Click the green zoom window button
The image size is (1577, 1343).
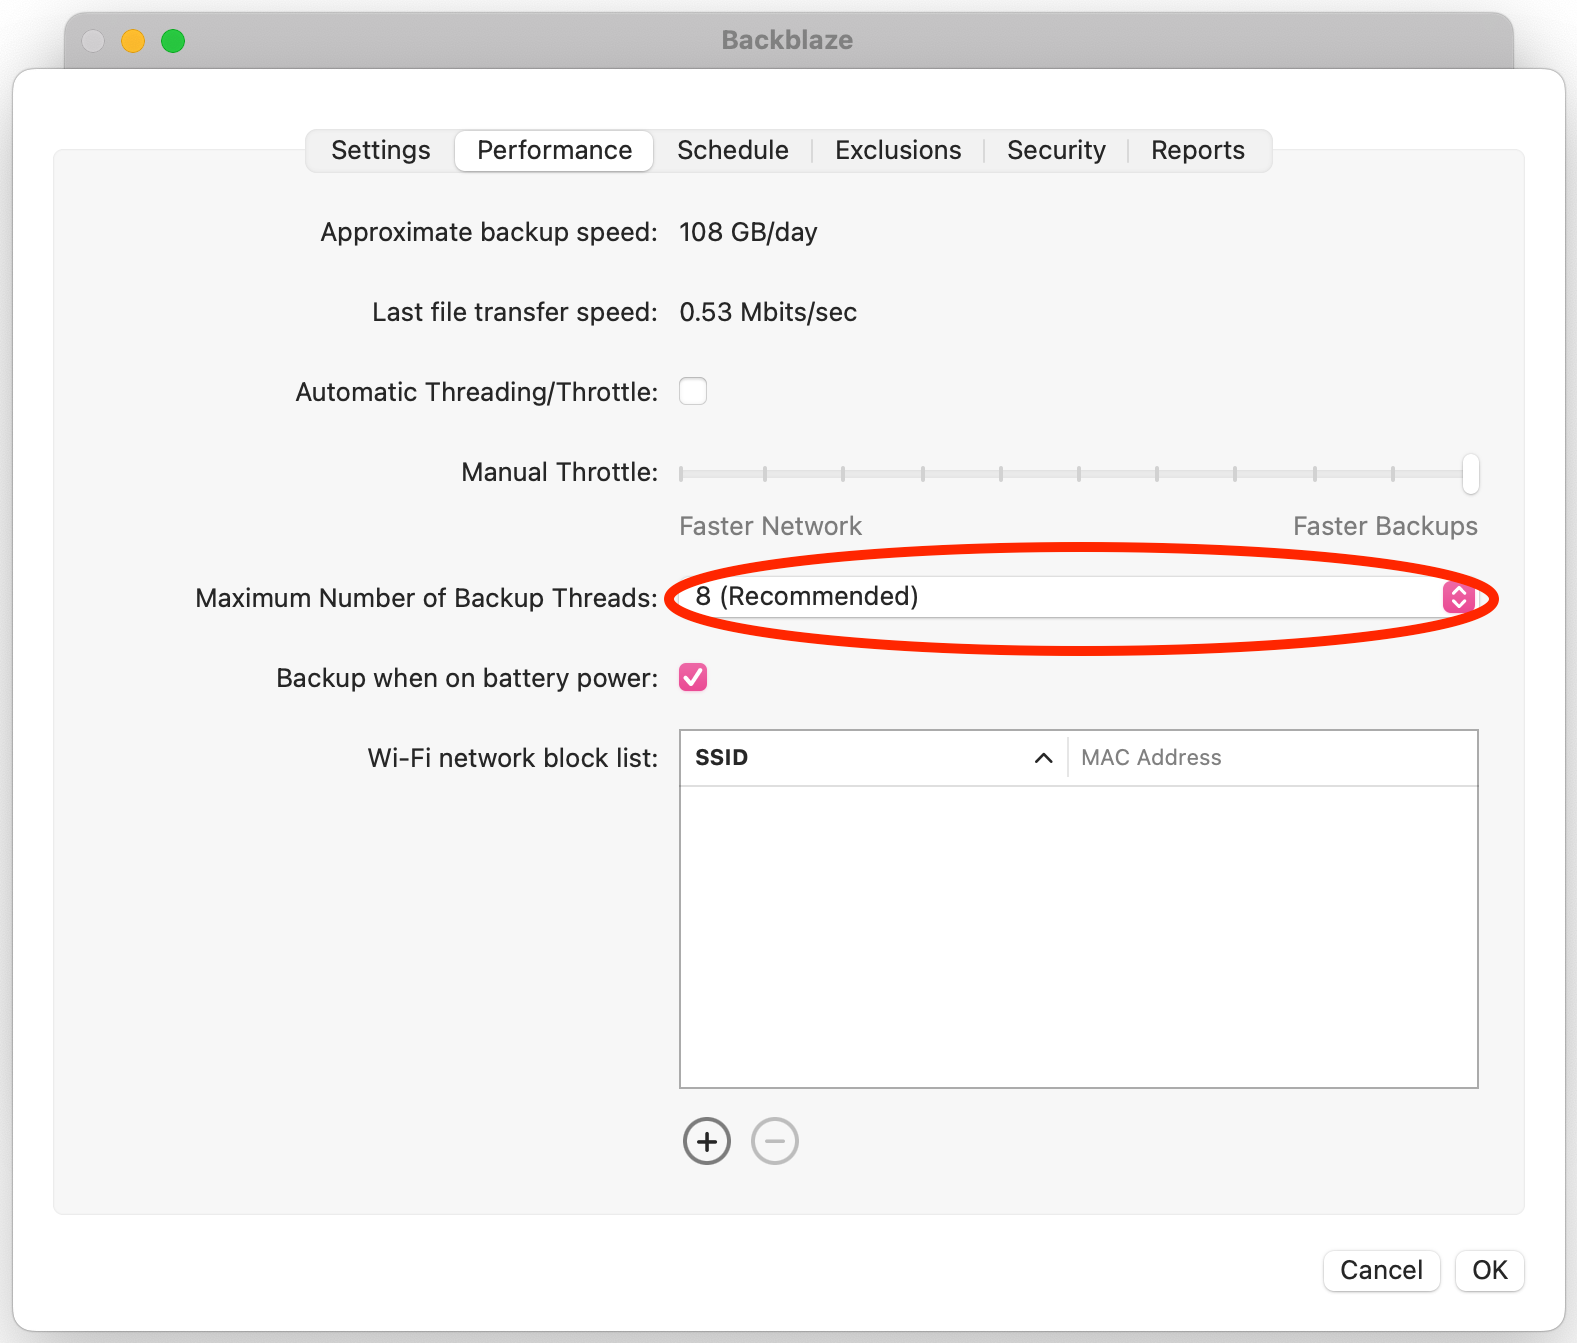[x=173, y=41]
